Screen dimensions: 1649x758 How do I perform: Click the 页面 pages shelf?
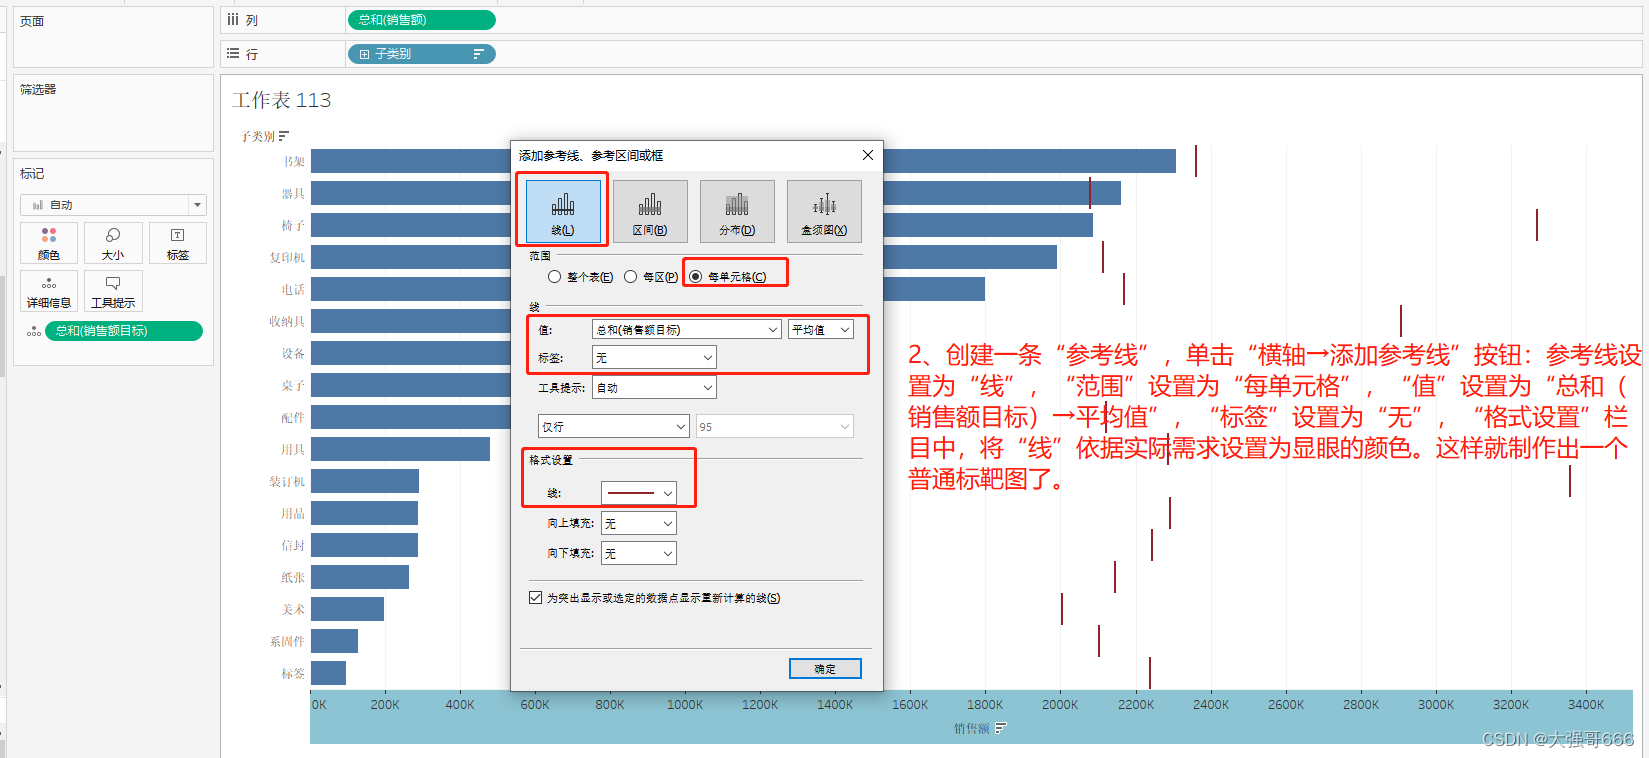113,37
